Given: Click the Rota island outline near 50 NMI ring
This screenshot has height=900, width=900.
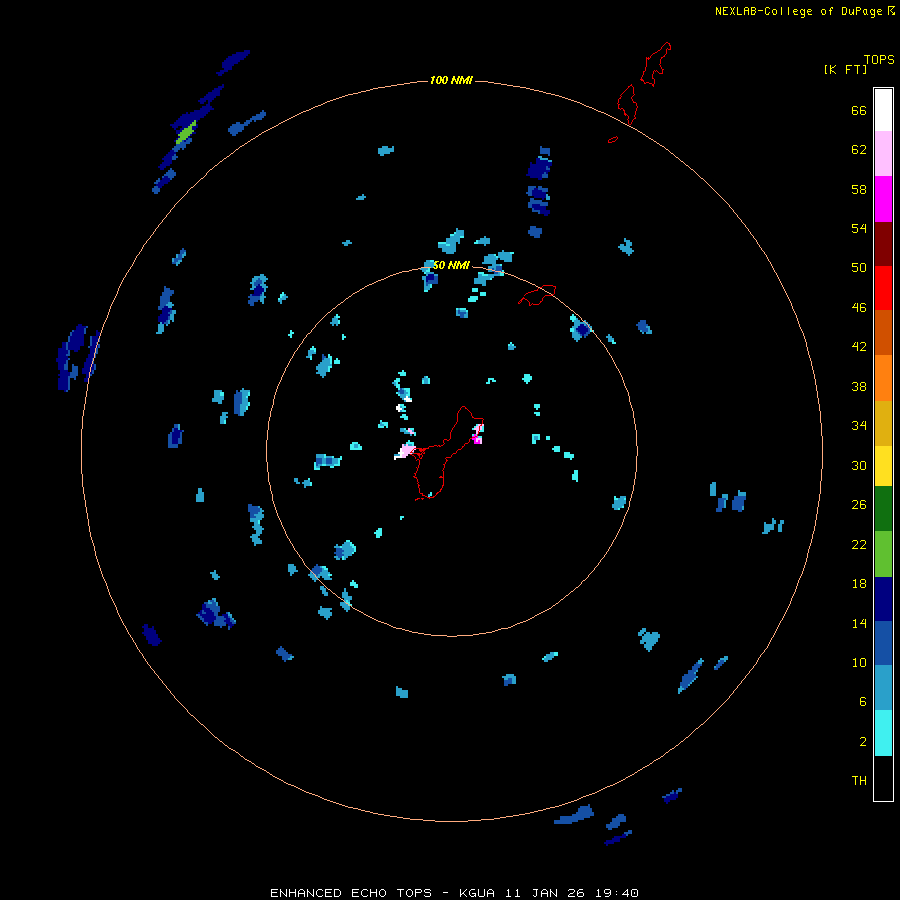Looking at the screenshot, I should click(x=537, y=294).
